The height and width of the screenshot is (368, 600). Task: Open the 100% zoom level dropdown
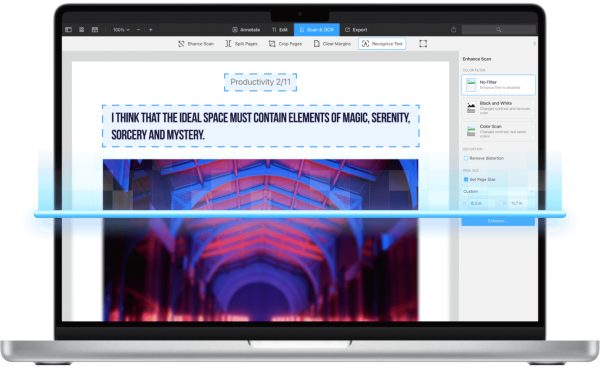tap(121, 29)
